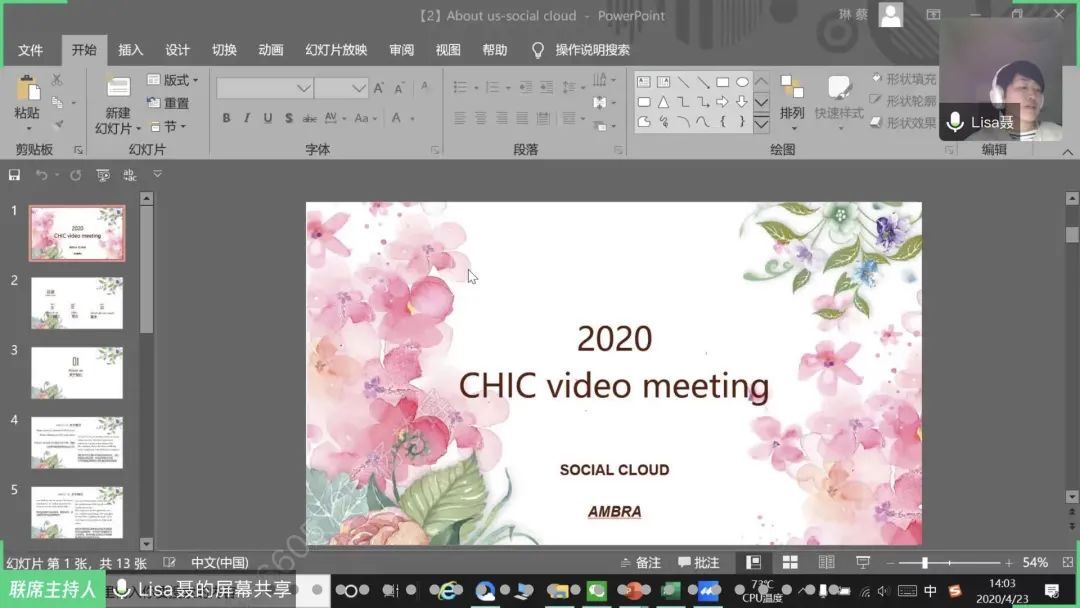Viewport: 1080px width, 608px height.
Task: Click the 重置 reset slide button
Action: [168, 103]
